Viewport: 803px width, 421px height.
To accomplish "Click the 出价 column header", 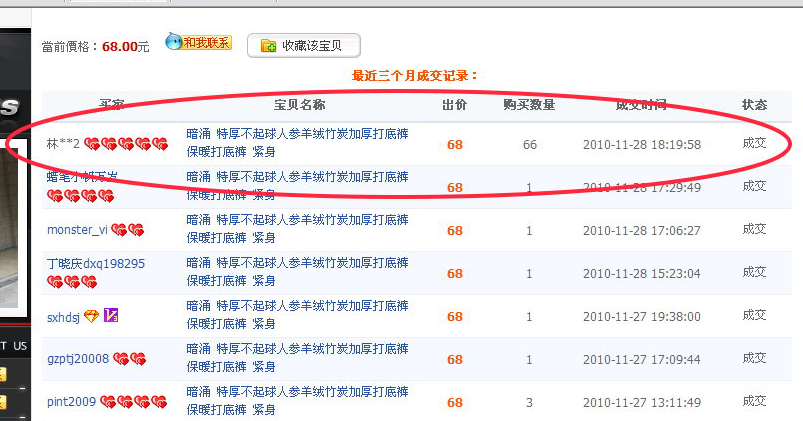I will coord(454,105).
